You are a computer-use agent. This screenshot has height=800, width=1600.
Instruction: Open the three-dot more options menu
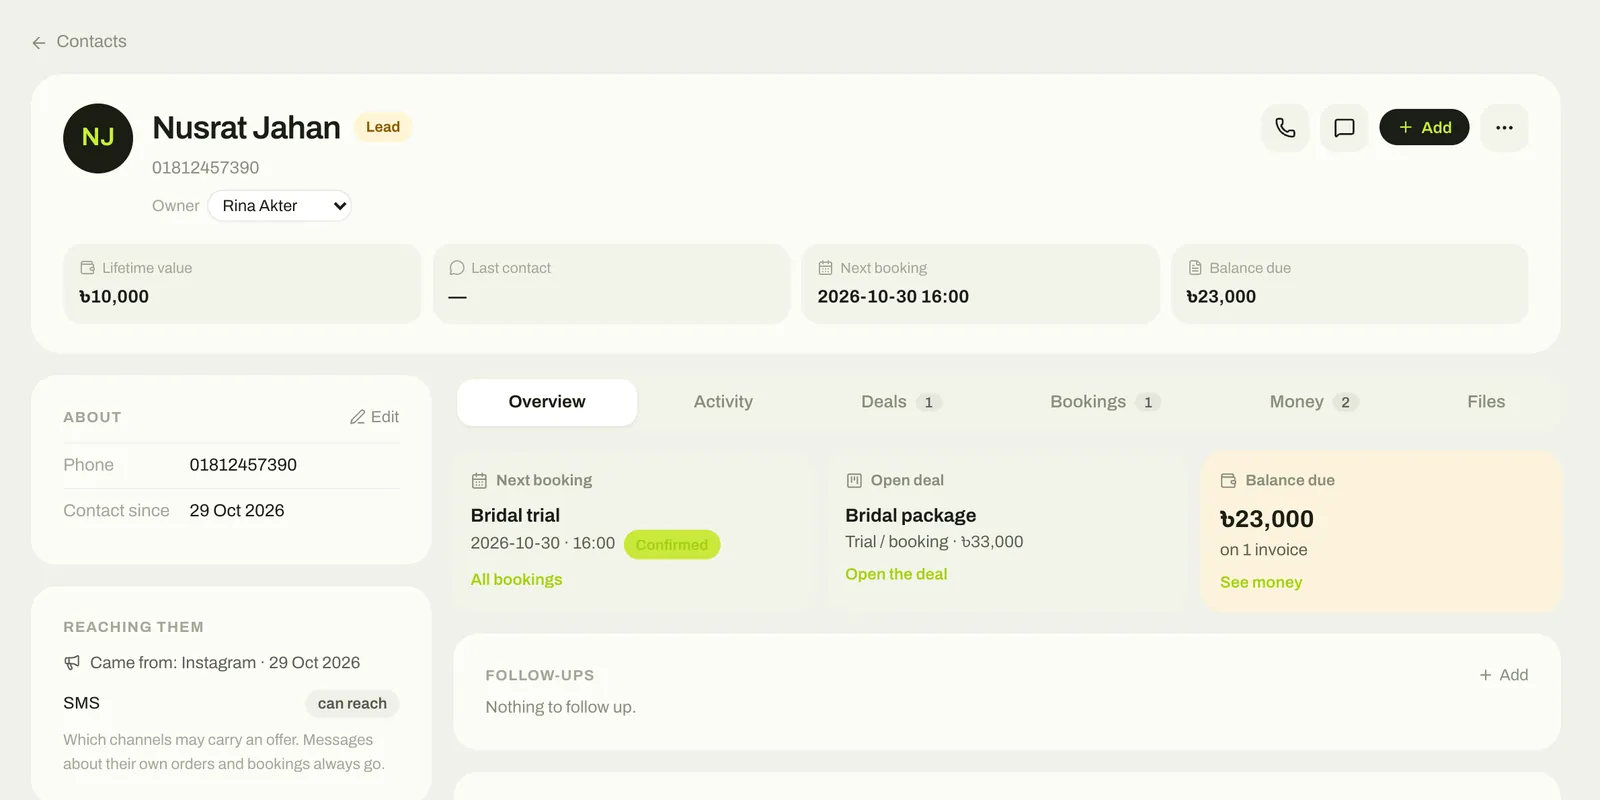[1504, 128]
